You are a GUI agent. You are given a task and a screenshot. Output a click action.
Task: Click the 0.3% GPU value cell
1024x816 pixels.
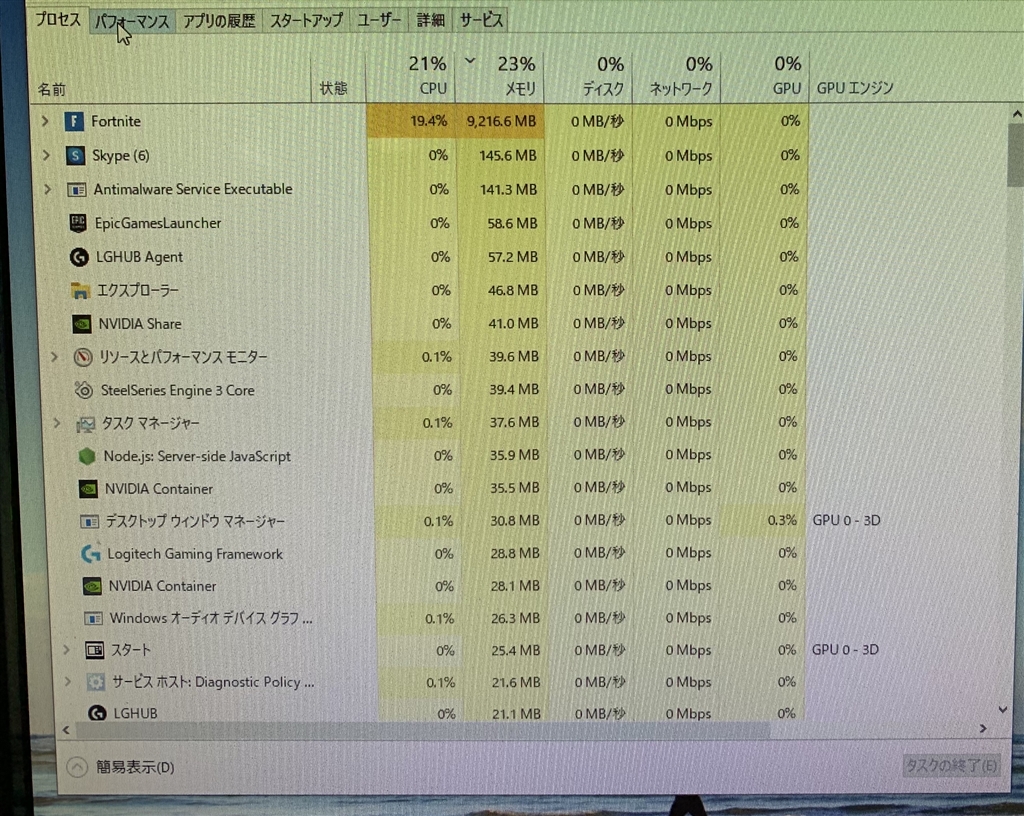[764, 520]
